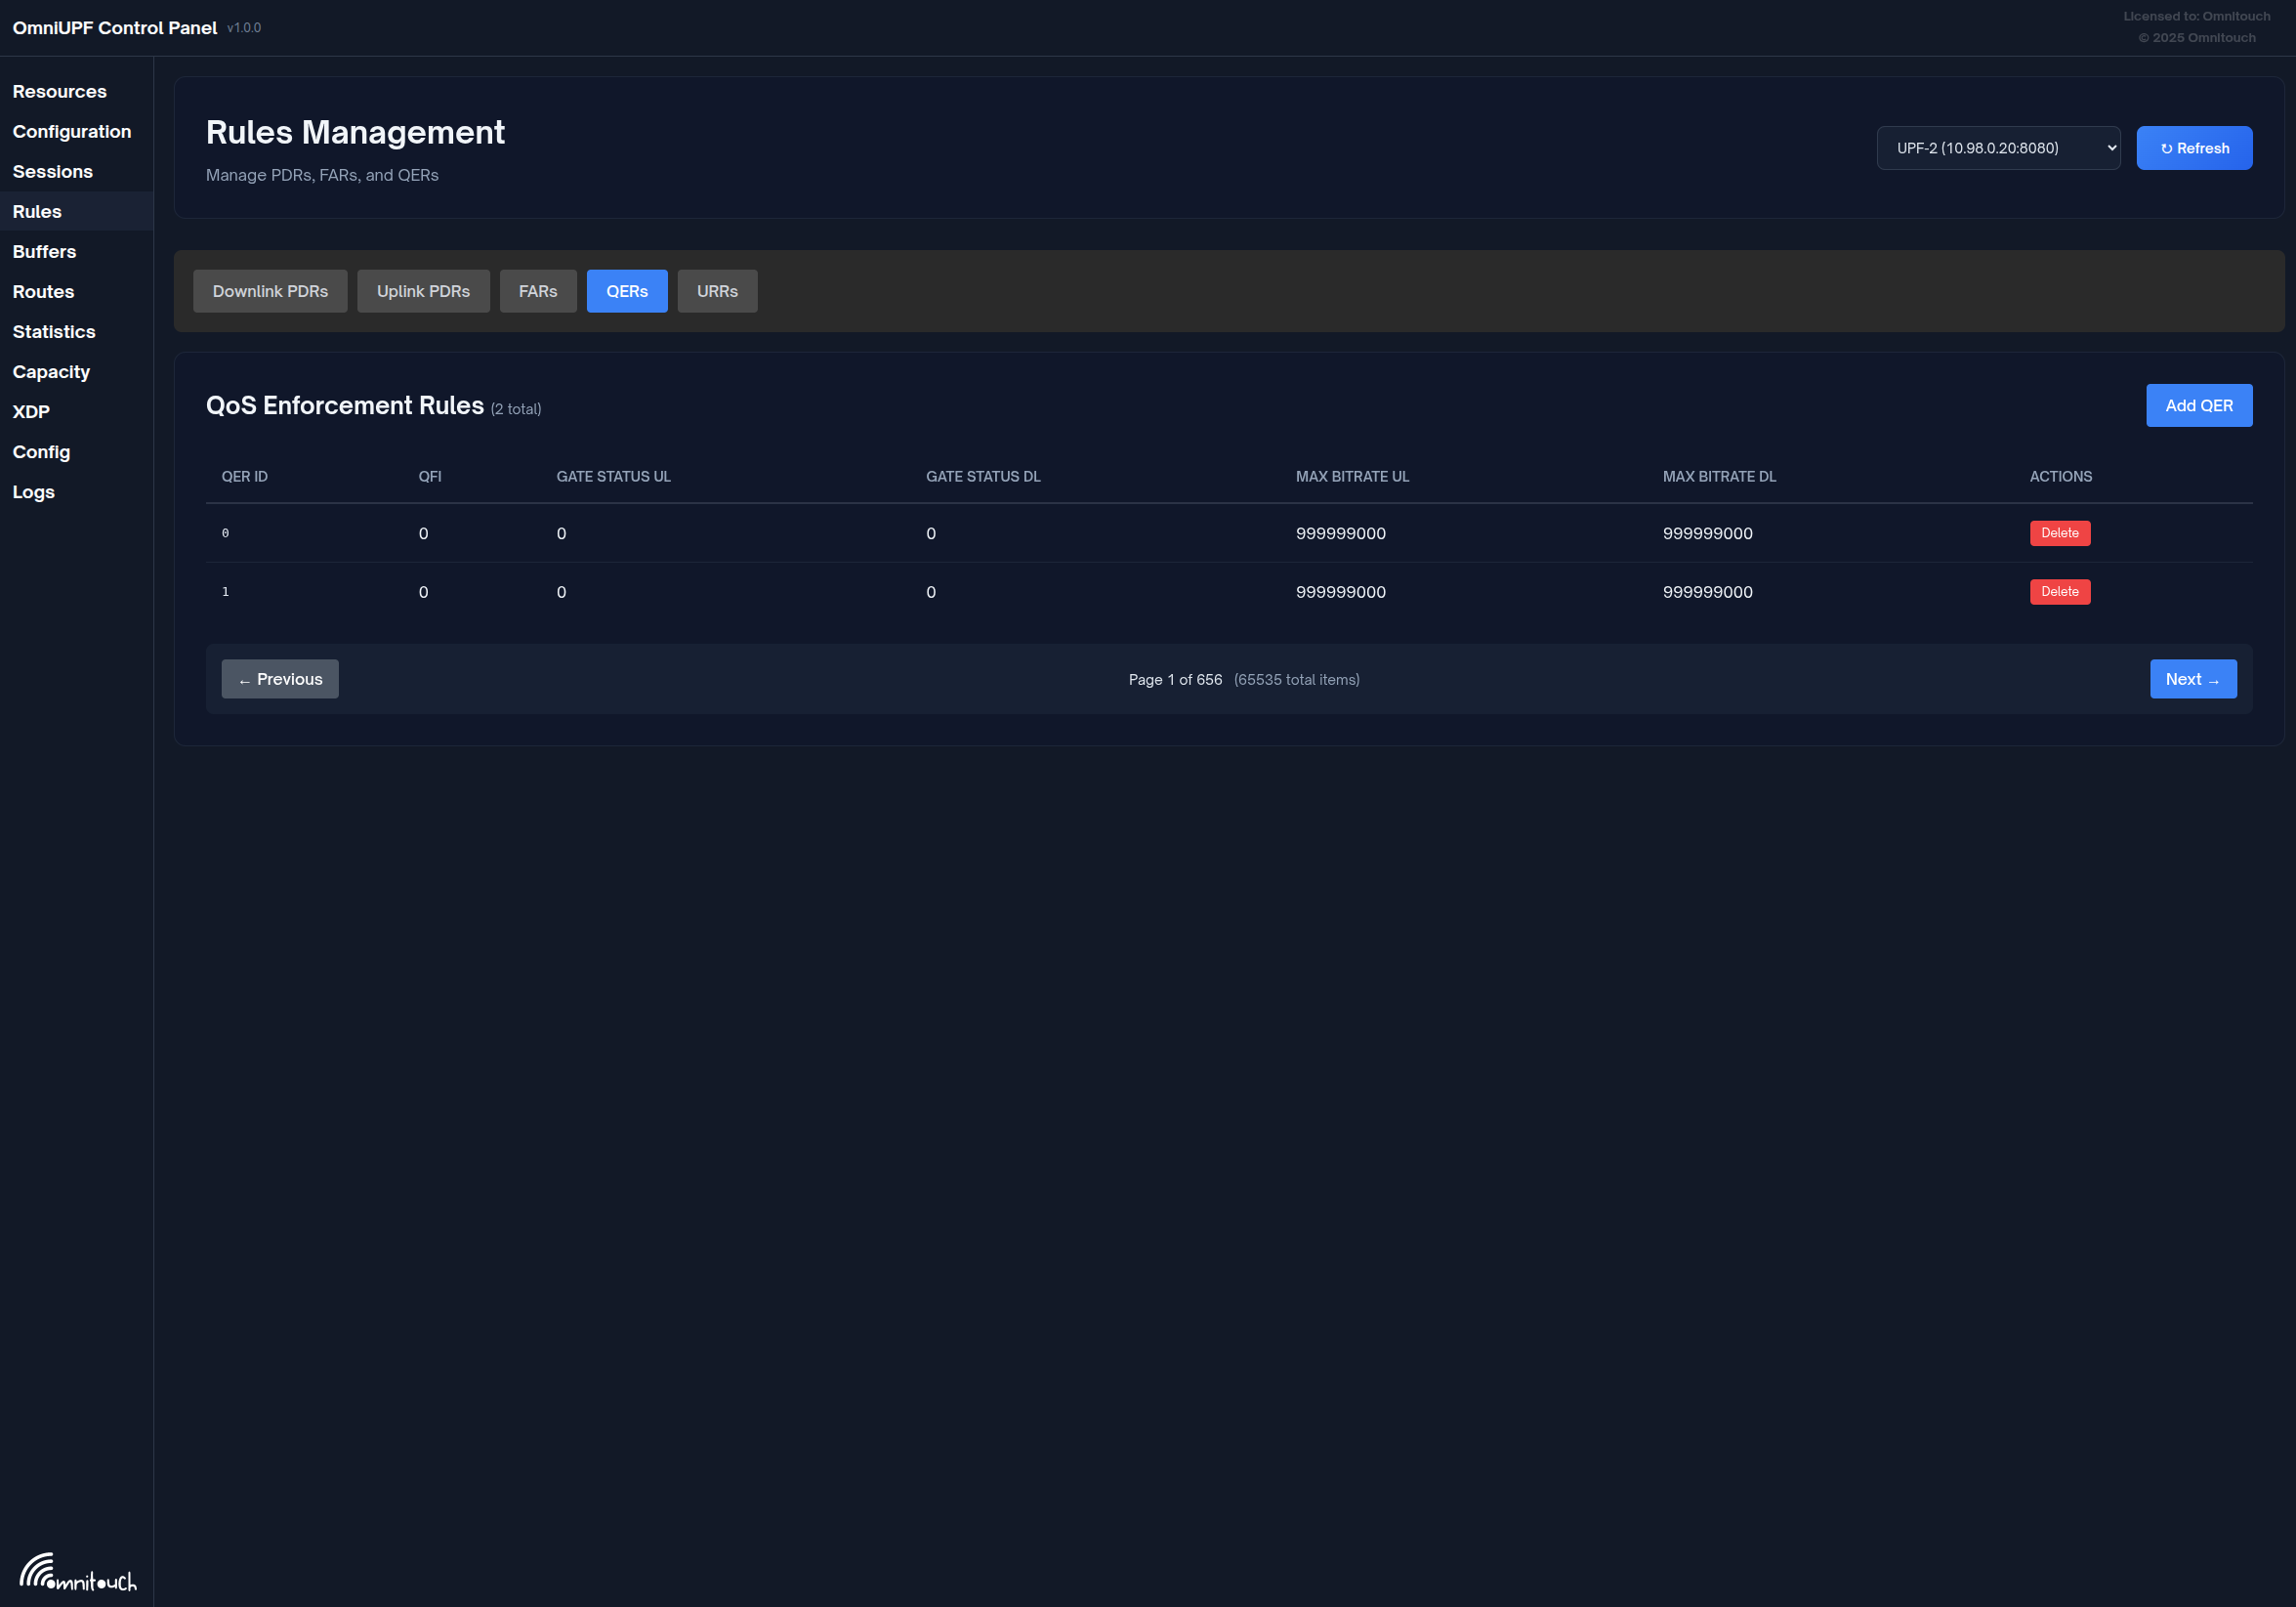Viewport: 2296px width, 1607px height.
Task: Add a new QER rule
Action: (2198, 405)
